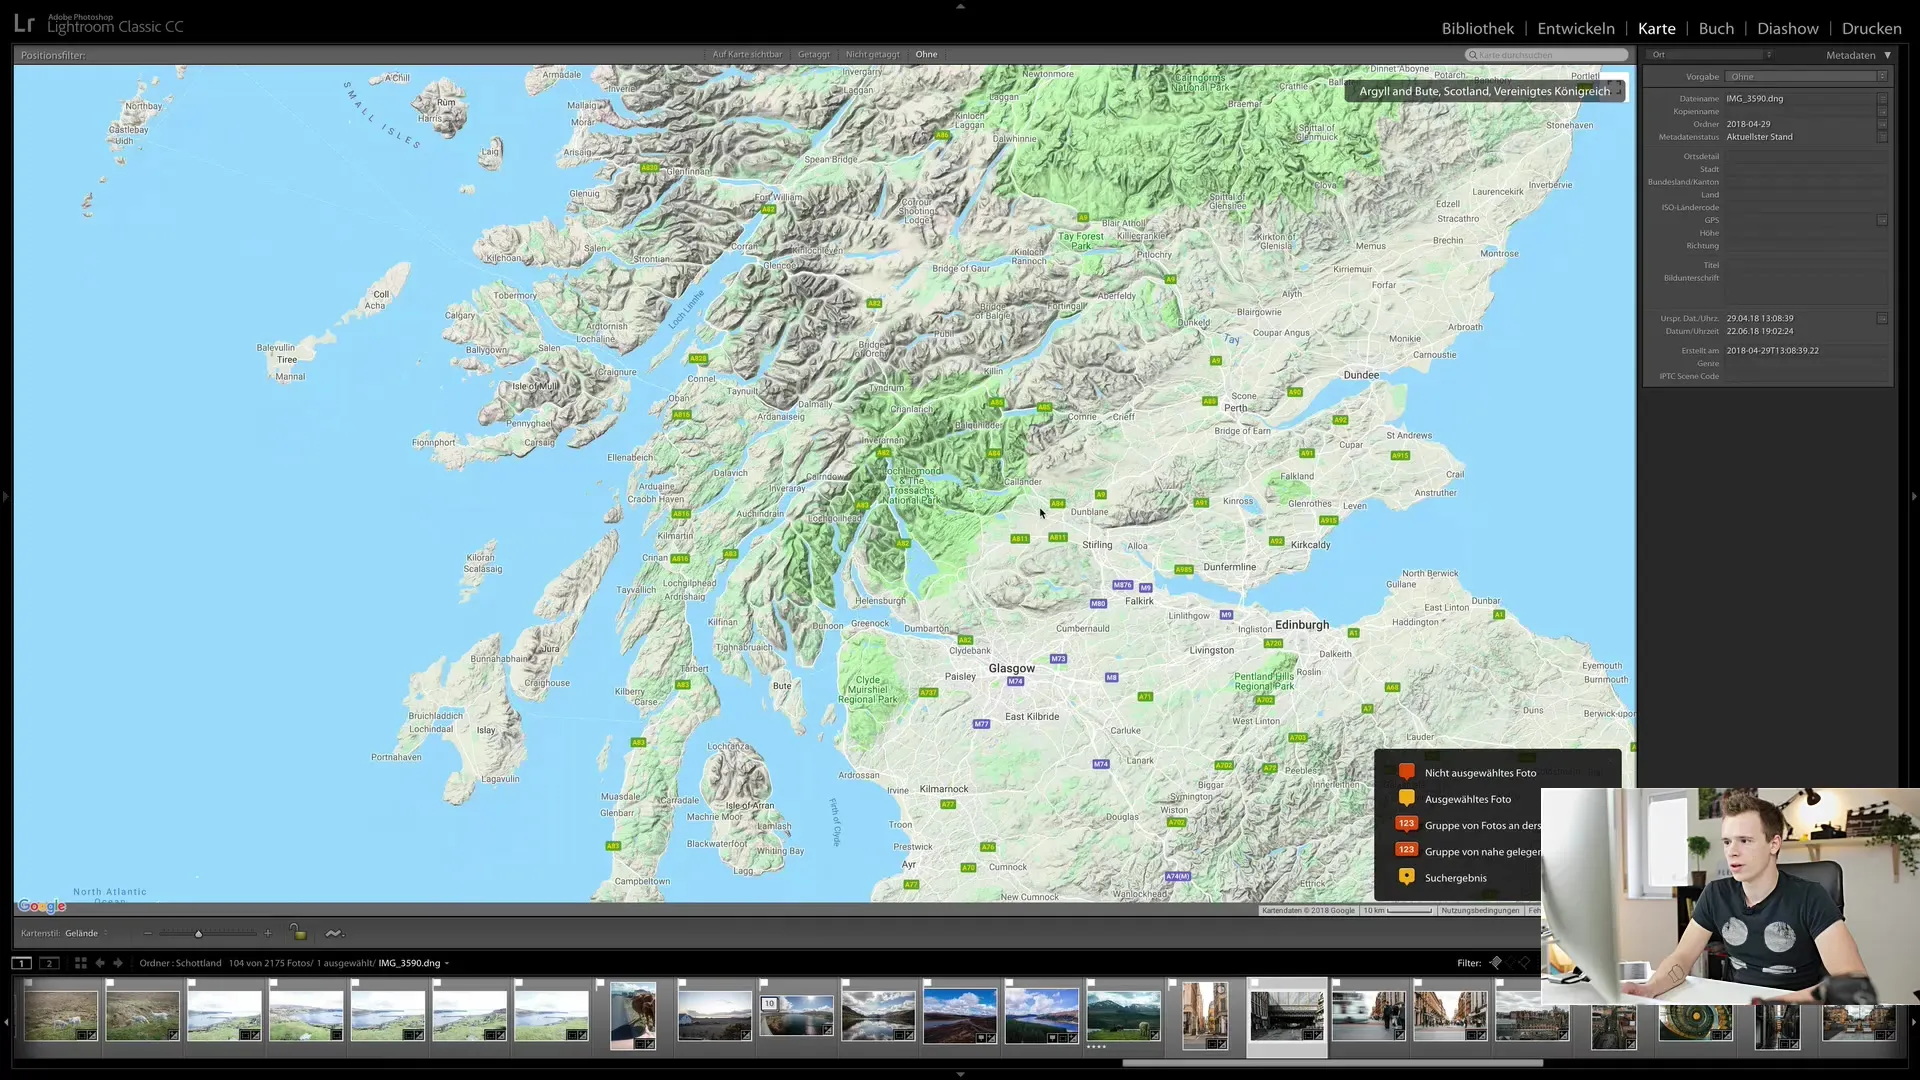Open the 'Ort' metadata set dropdown
This screenshot has height=1080, width=1920.
pos(1711,55)
